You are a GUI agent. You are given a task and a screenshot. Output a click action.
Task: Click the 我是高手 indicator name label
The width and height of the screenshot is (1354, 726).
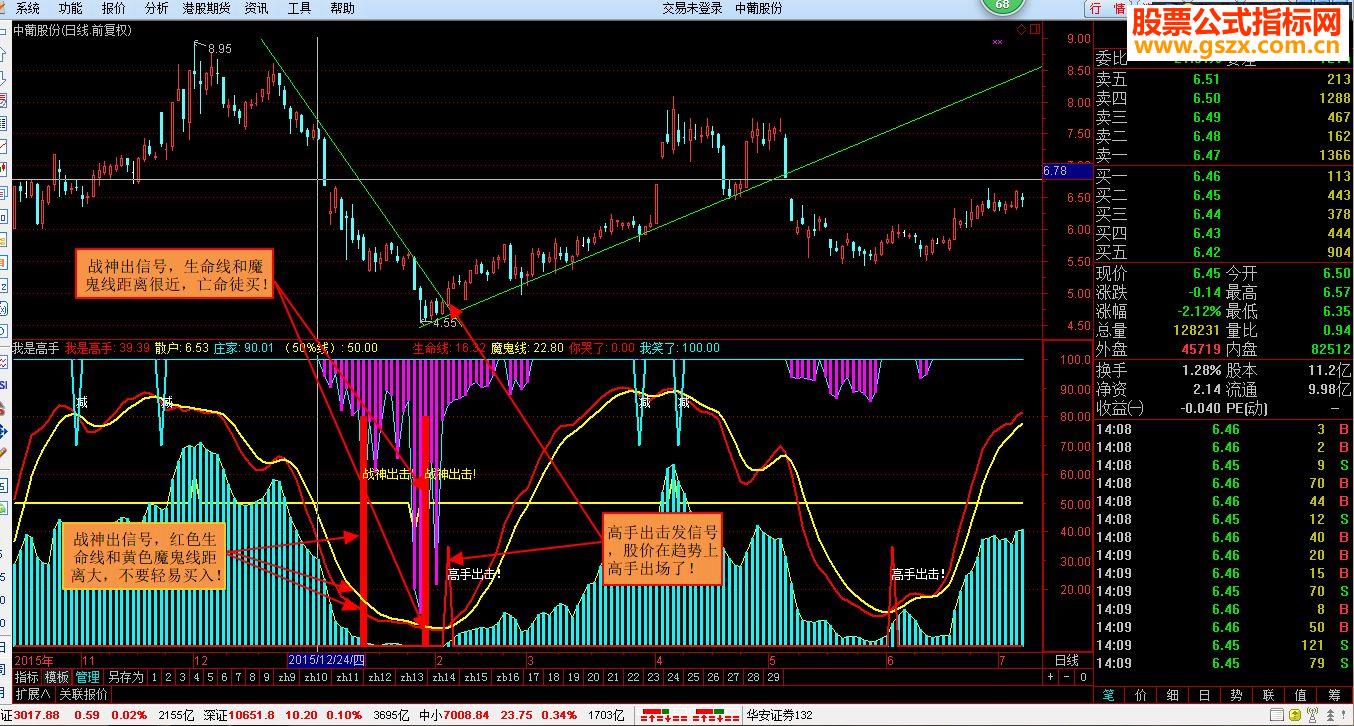coord(36,348)
